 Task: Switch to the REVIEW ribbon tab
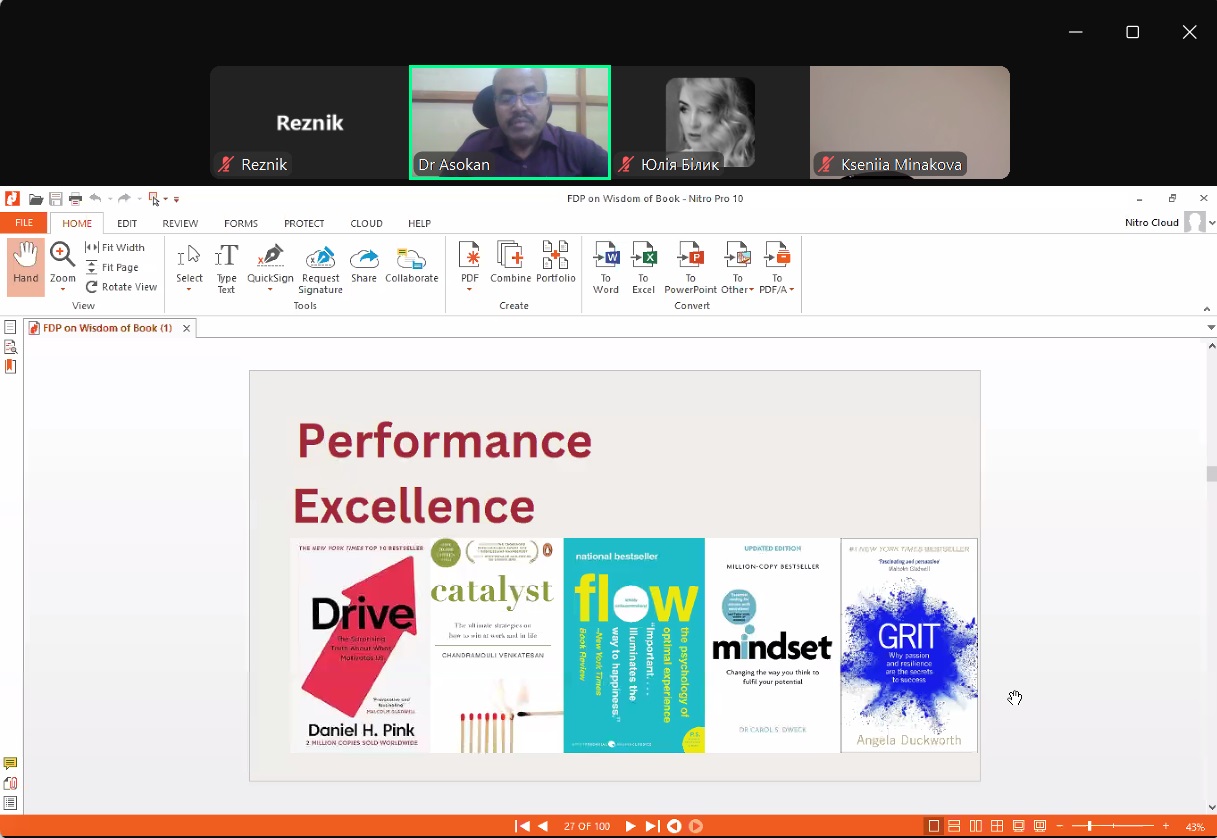[x=180, y=224]
